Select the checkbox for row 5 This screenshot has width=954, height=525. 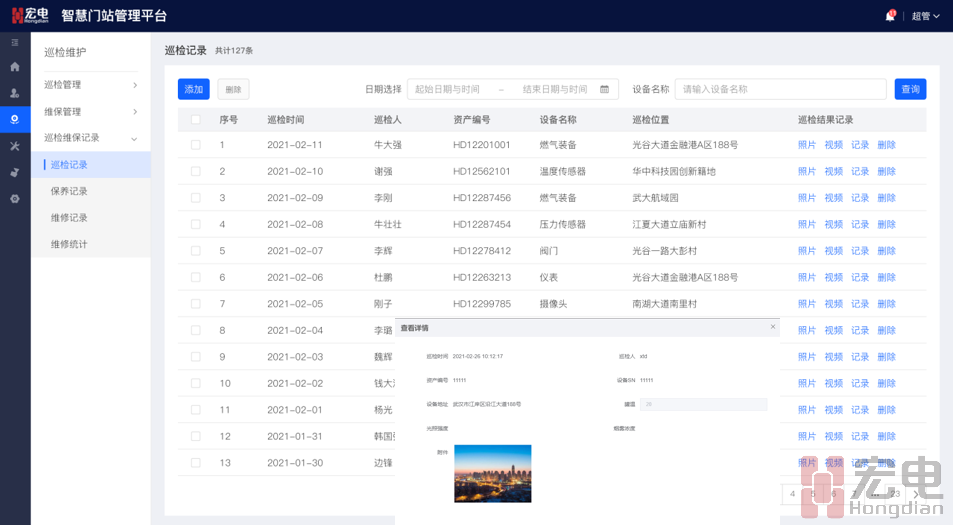click(x=196, y=251)
